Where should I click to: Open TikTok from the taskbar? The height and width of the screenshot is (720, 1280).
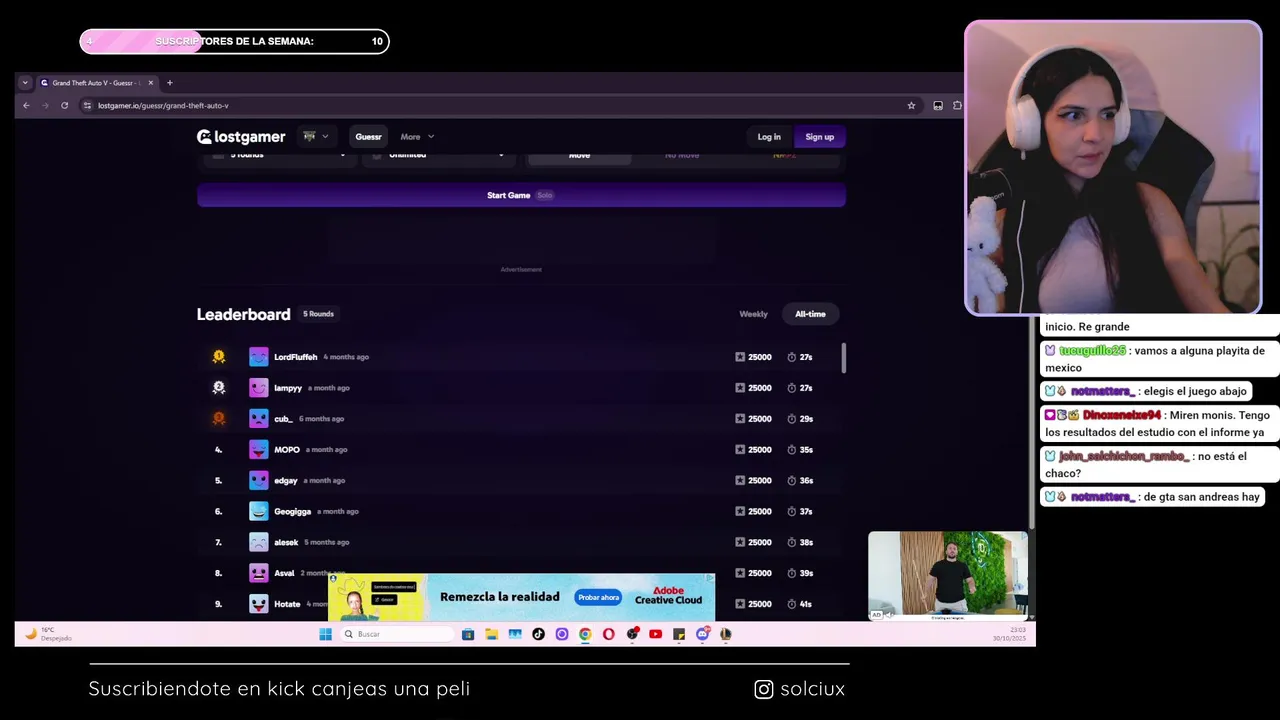[538, 634]
